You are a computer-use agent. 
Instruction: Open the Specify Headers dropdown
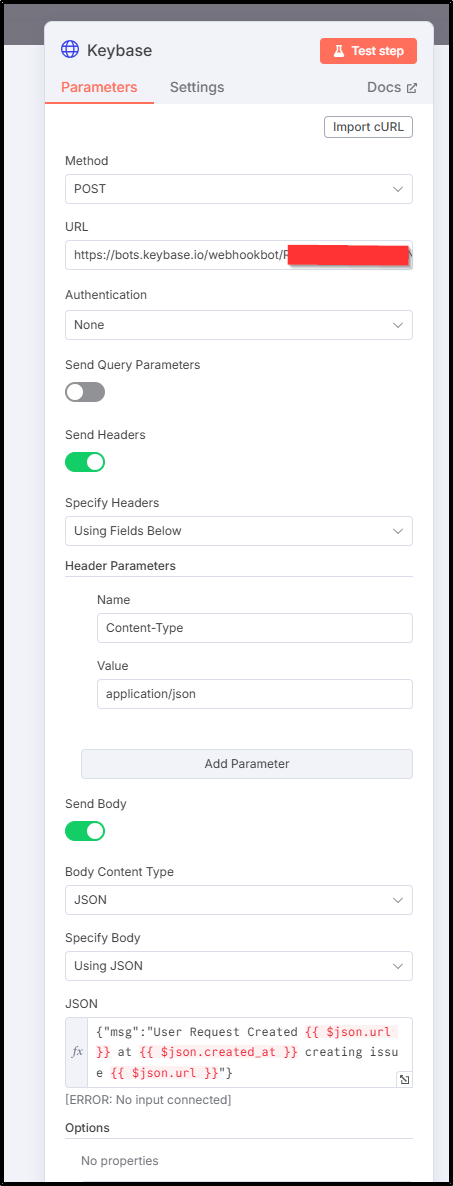pyautogui.click(x=239, y=531)
